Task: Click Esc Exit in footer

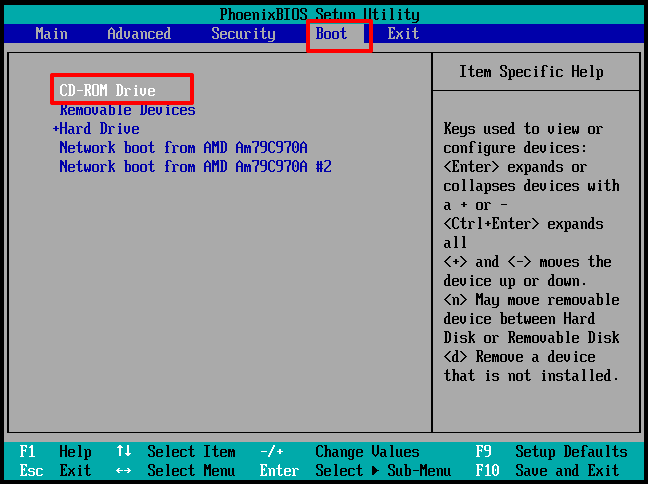Action: (x=55, y=470)
